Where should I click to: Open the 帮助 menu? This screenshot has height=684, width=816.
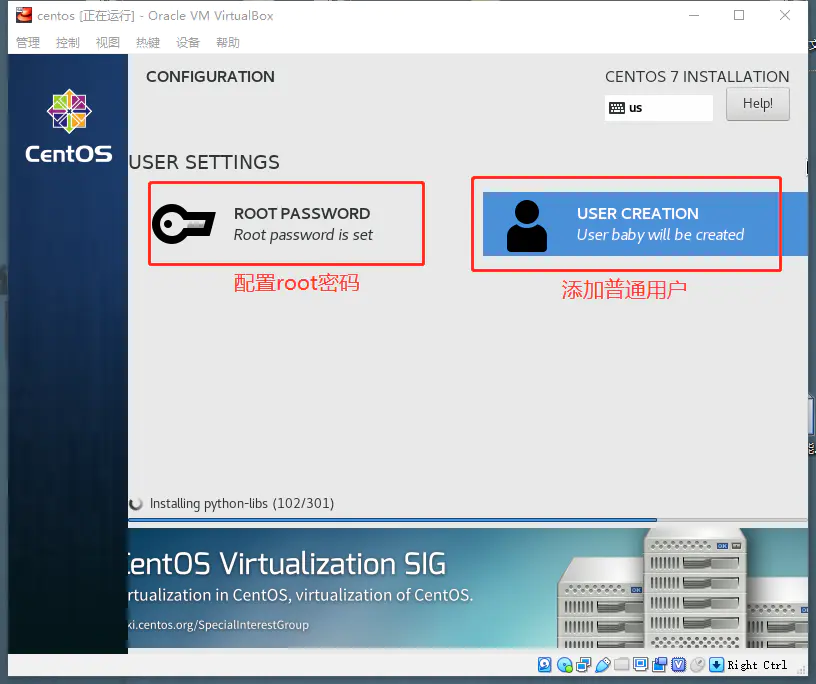coord(228,43)
